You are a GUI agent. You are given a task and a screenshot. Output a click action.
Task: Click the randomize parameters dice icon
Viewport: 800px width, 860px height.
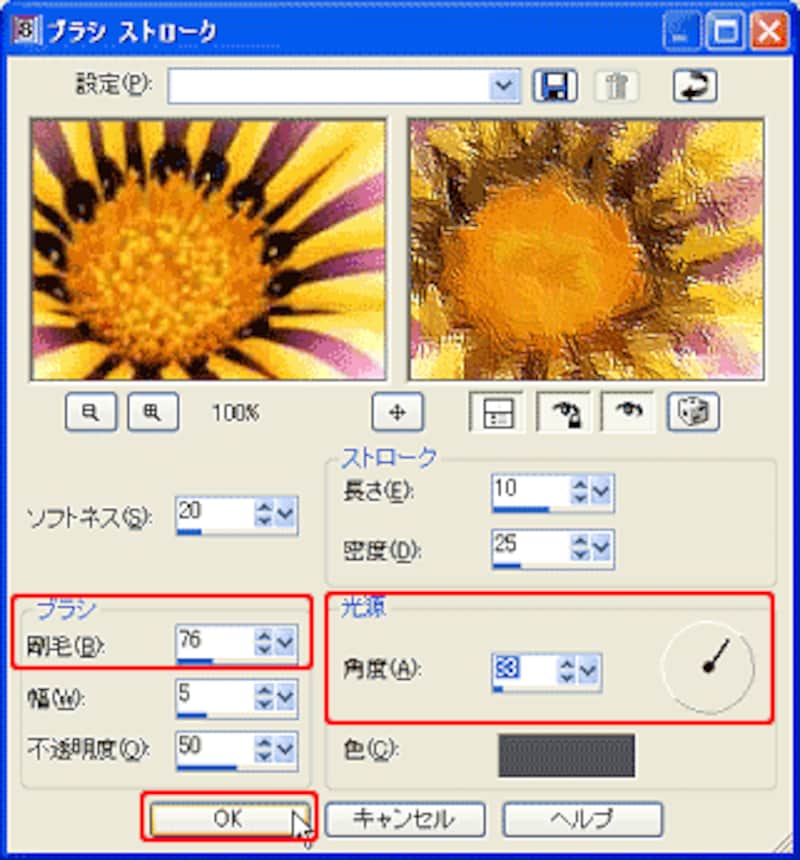coord(693,411)
